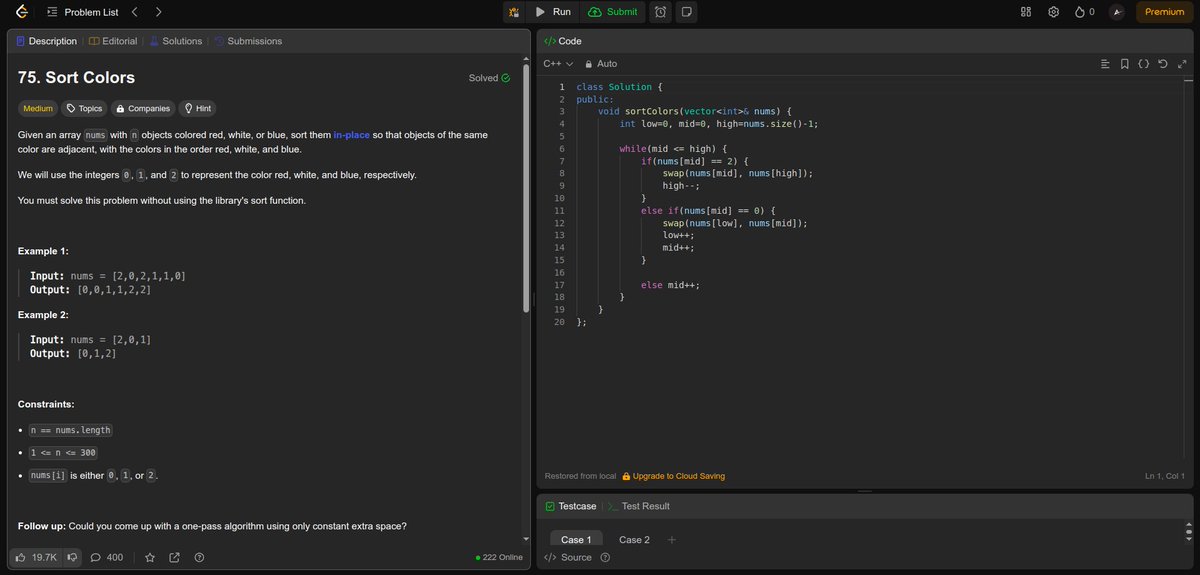Click code line with swap(nums[low], nums[mid])
1200x575 pixels.
point(734,223)
